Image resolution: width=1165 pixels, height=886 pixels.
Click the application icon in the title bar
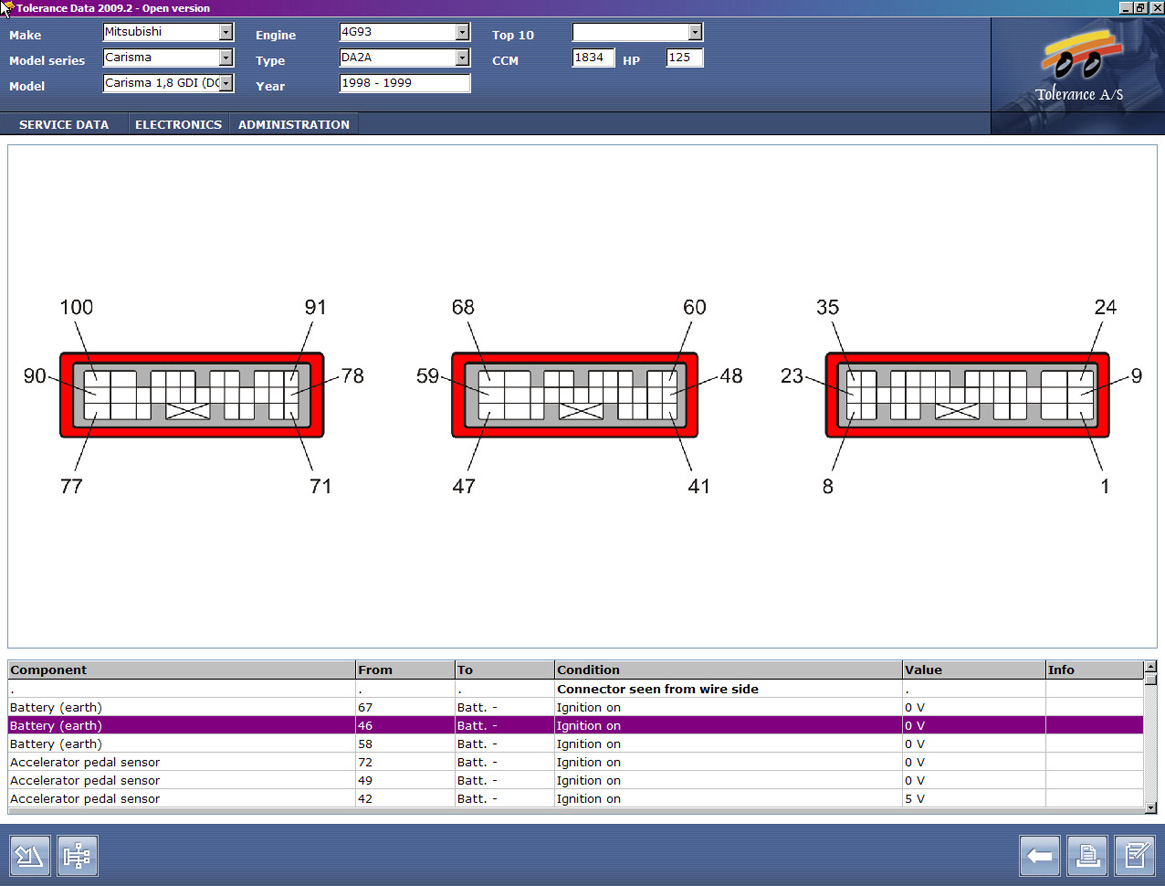pyautogui.click(x=7, y=8)
